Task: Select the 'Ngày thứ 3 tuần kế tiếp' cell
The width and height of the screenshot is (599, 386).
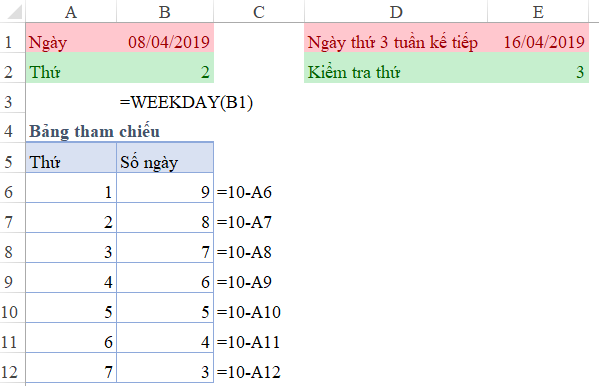Action: [x=396, y=42]
